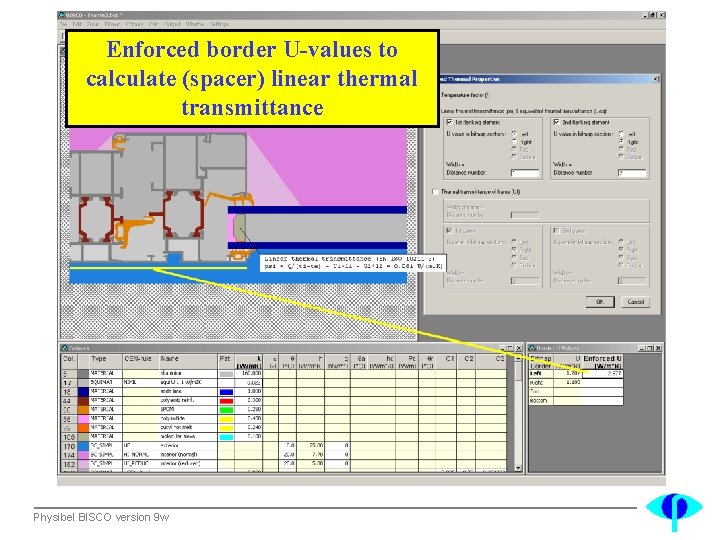Image resolution: width=720 pixels, height=540 pixels.
Task: Toggle the 2nd flanking element checkbox
Action: pyautogui.click(x=556, y=122)
